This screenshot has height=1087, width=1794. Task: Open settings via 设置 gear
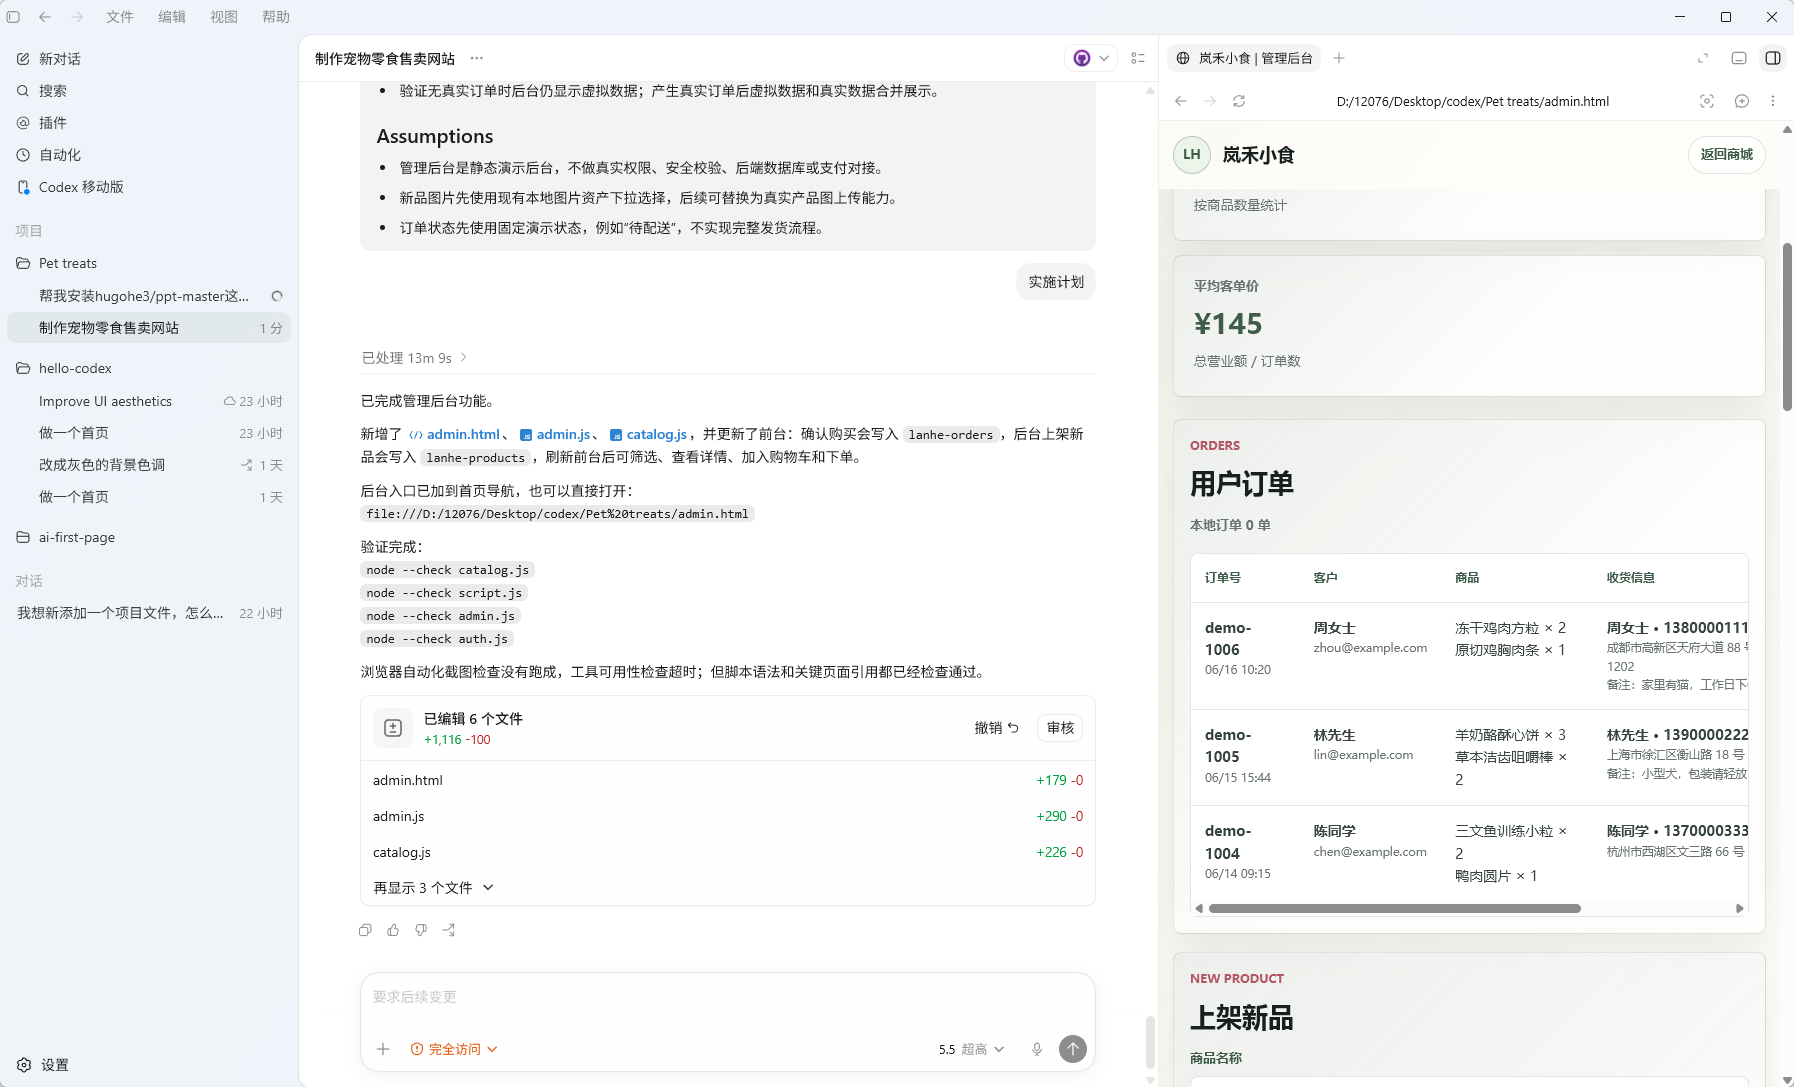(43, 1065)
